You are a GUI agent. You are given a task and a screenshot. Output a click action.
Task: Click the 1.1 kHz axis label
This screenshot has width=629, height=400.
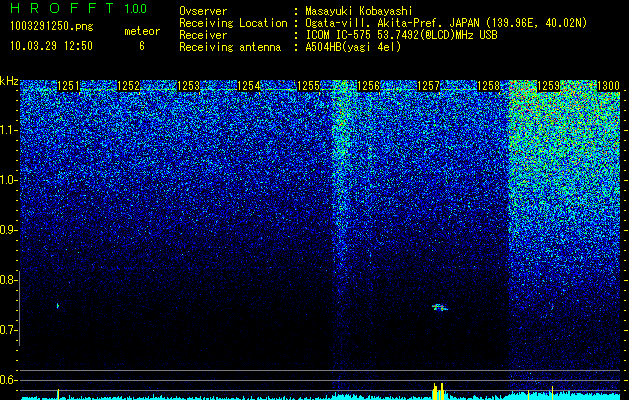(8, 130)
